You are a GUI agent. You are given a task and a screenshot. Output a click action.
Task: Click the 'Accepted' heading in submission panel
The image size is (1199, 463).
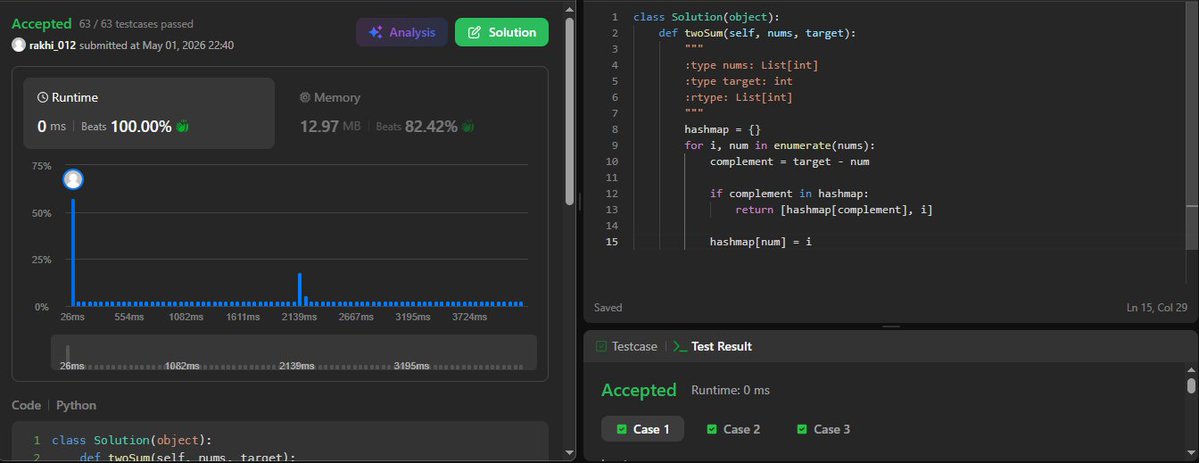point(42,24)
